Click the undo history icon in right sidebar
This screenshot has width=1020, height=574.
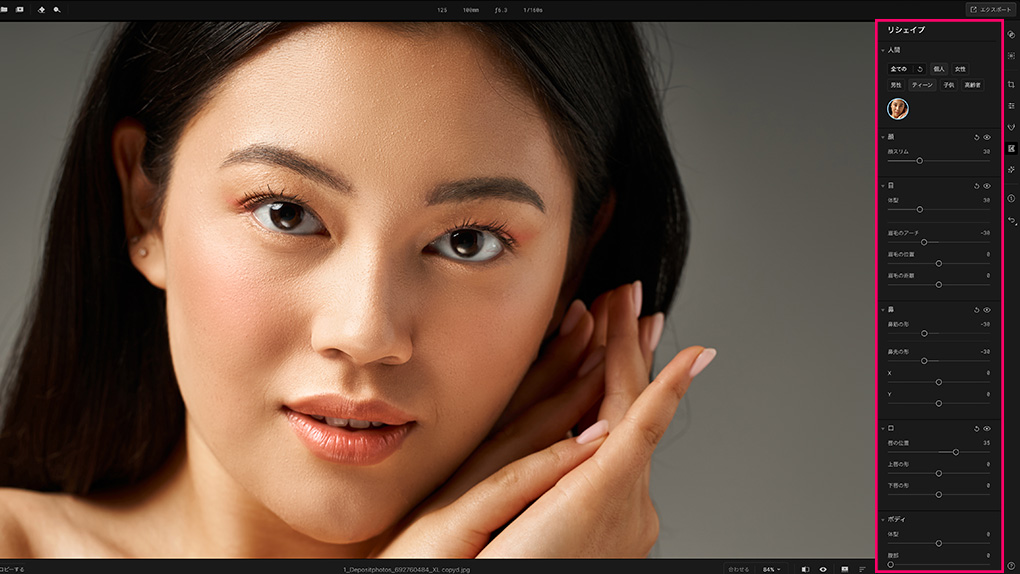click(1011, 221)
